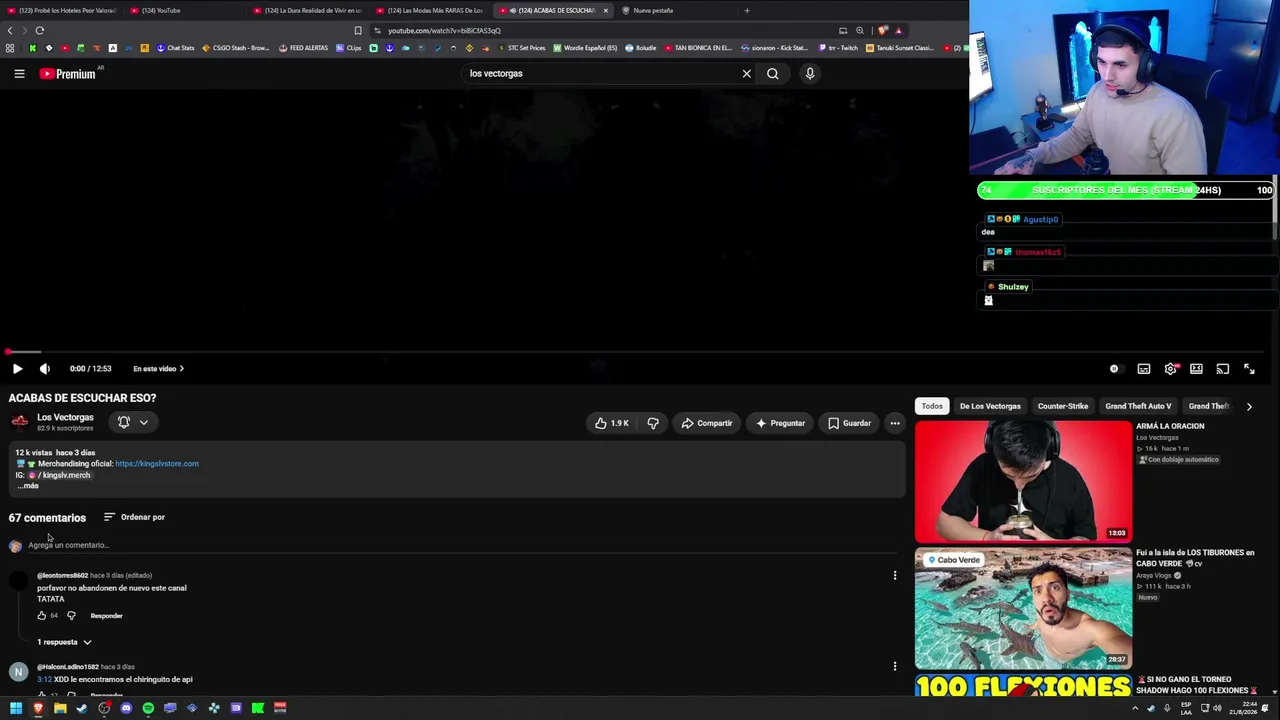
Task: Click the youtube.com address bar
Action: [x=600, y=30]
